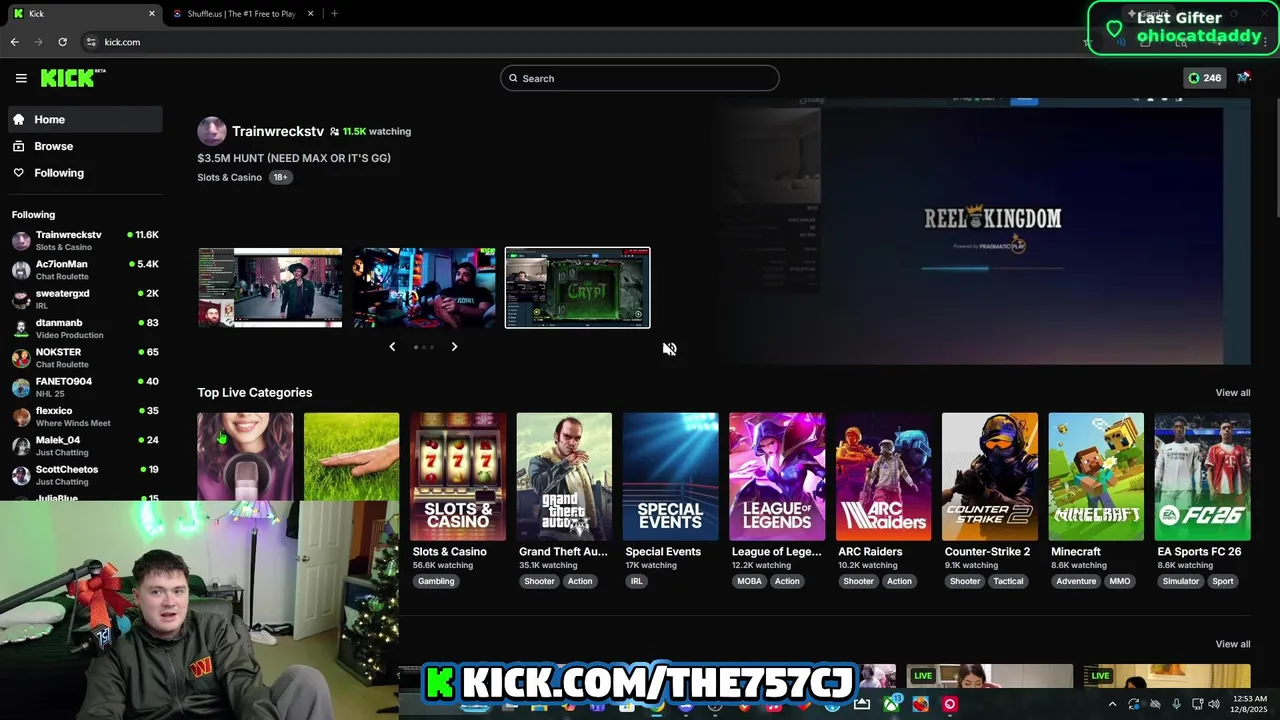Open featured Trainwreckstv streamer name link

[x=278, y=131]
